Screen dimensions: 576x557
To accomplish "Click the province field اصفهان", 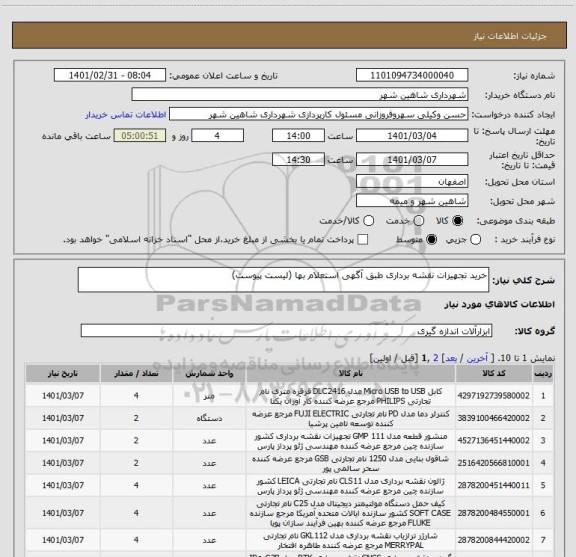I will [x=412, y=182].
